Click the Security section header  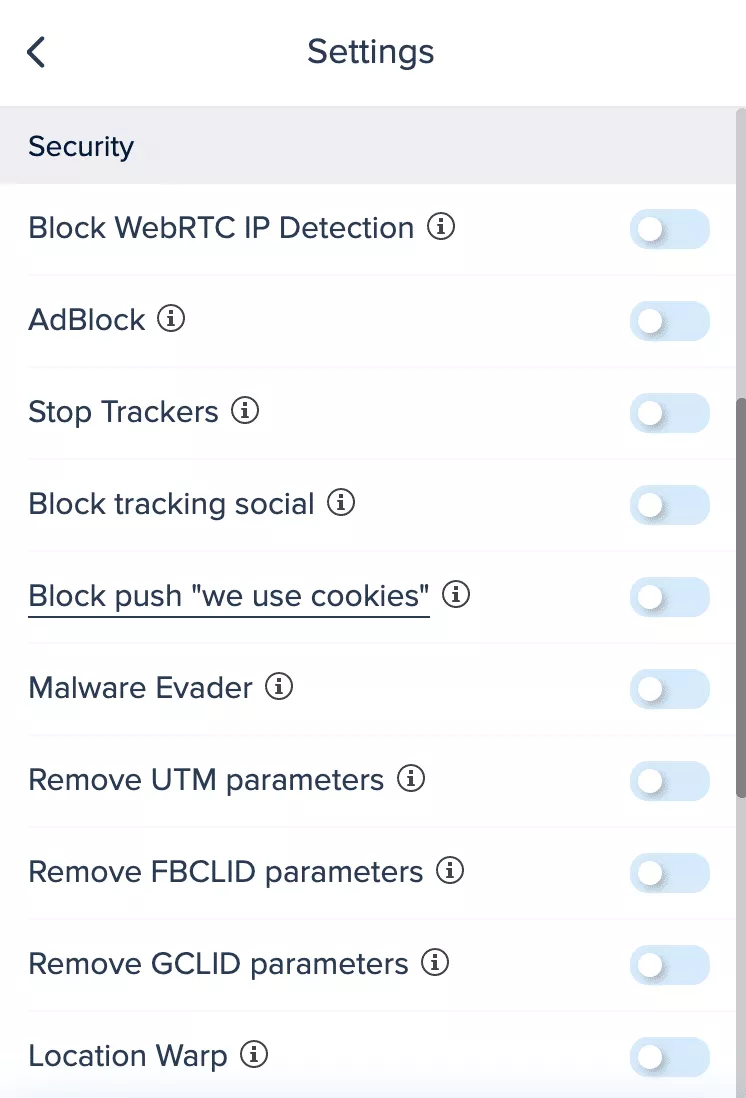tap(81, 147)
